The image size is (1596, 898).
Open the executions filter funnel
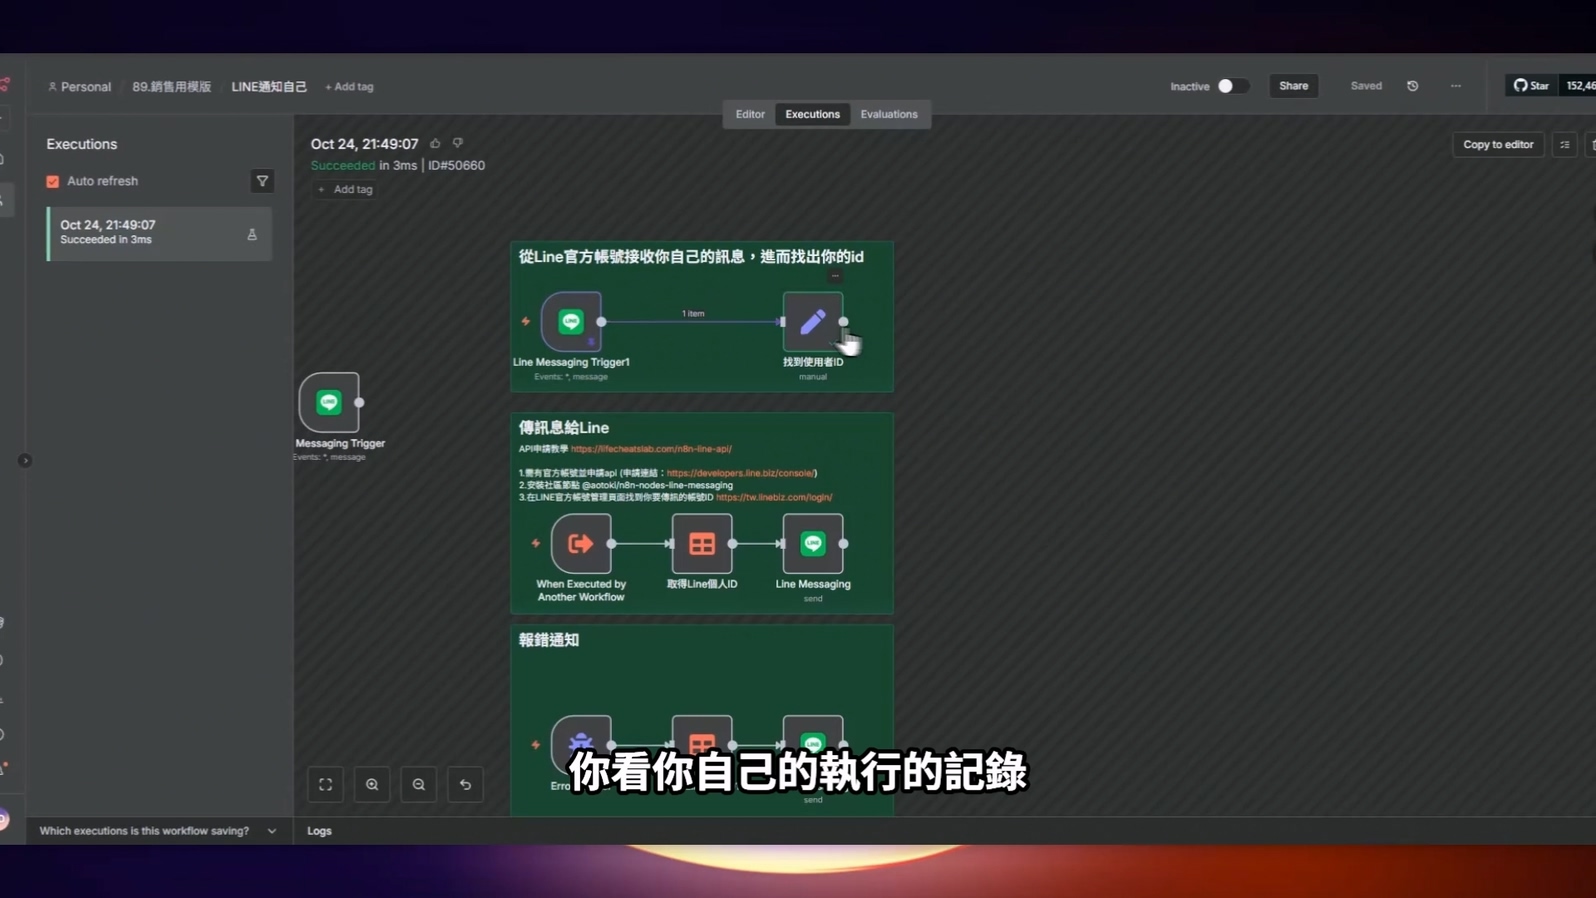262,181
